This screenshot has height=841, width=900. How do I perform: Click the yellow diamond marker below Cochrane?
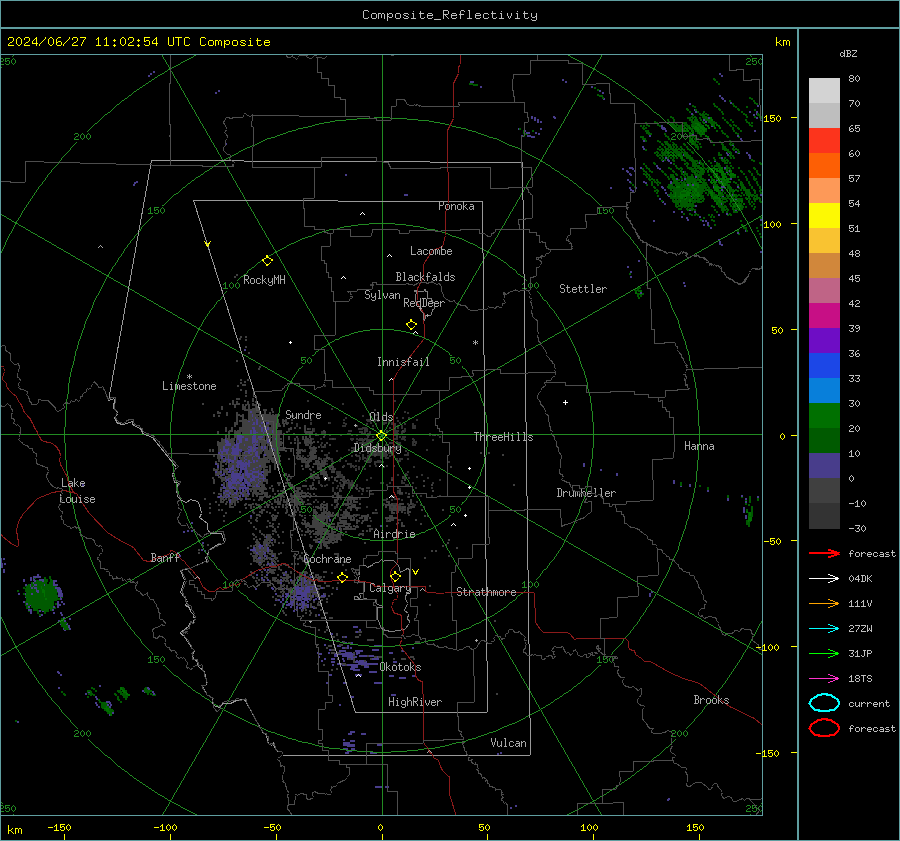[x=342, y=577]
